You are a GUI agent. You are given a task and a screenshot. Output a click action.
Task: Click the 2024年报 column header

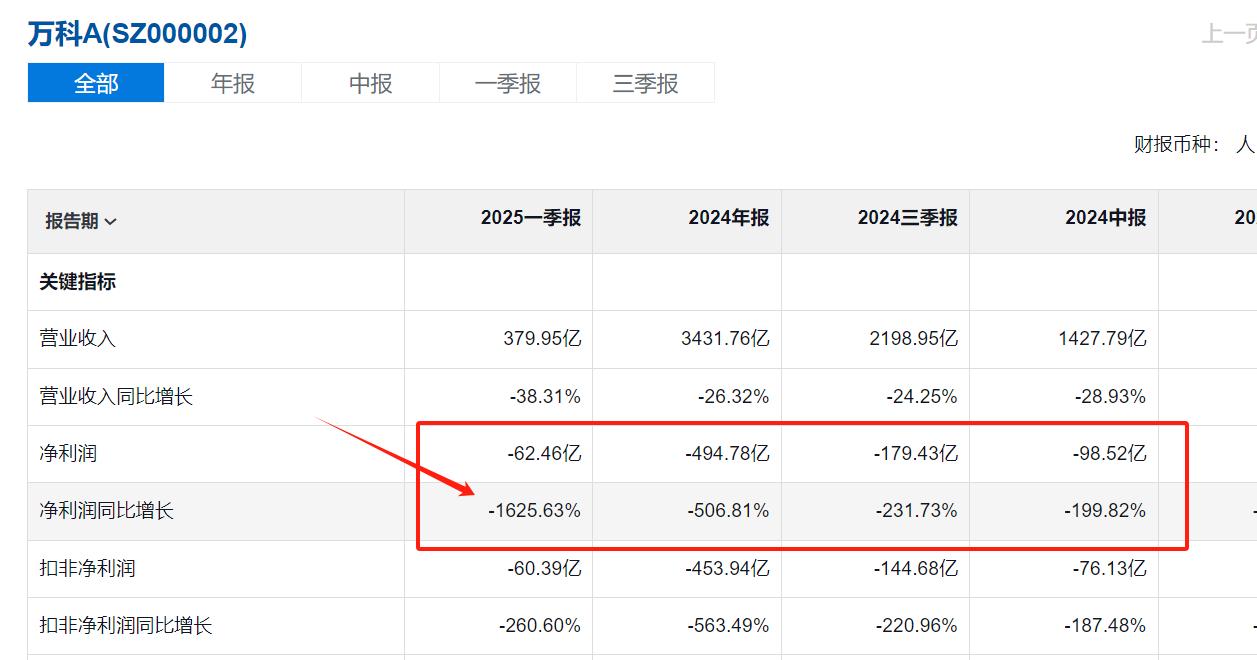[x=728, y=218]
